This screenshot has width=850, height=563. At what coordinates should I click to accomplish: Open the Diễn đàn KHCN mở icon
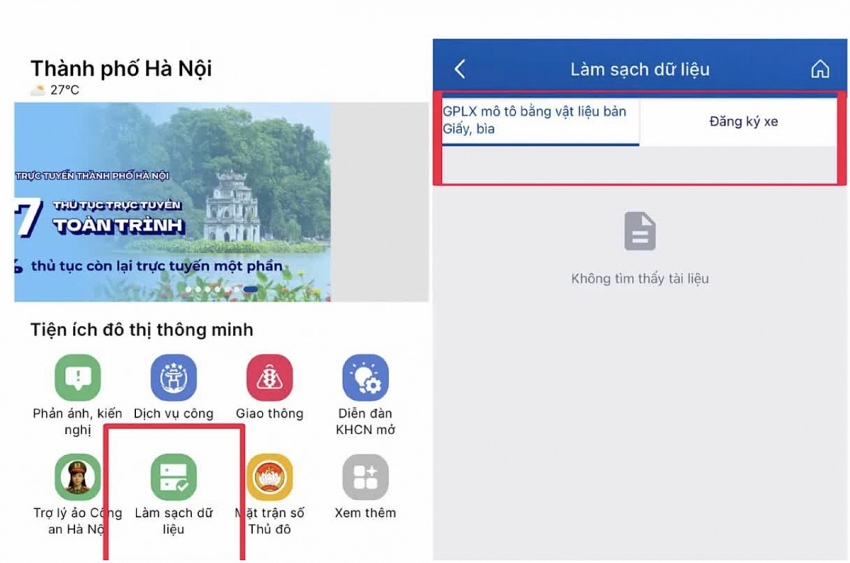365,378
